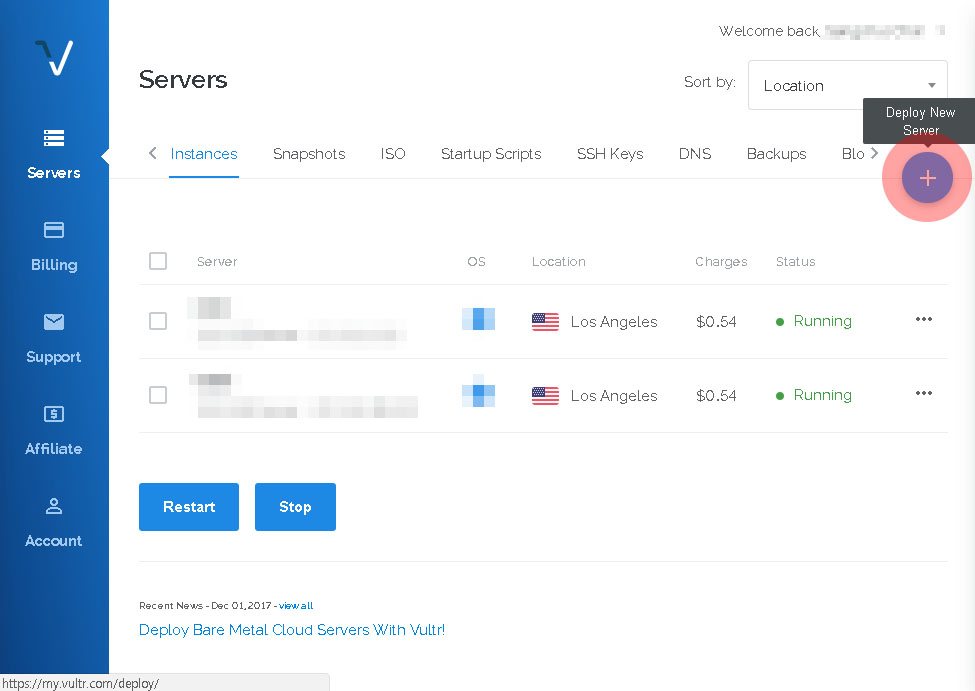The height and width of the screenshot is (691, 975).
Task: Open actions menu for first Los Angeles server
Action: (x=923, y=319)
